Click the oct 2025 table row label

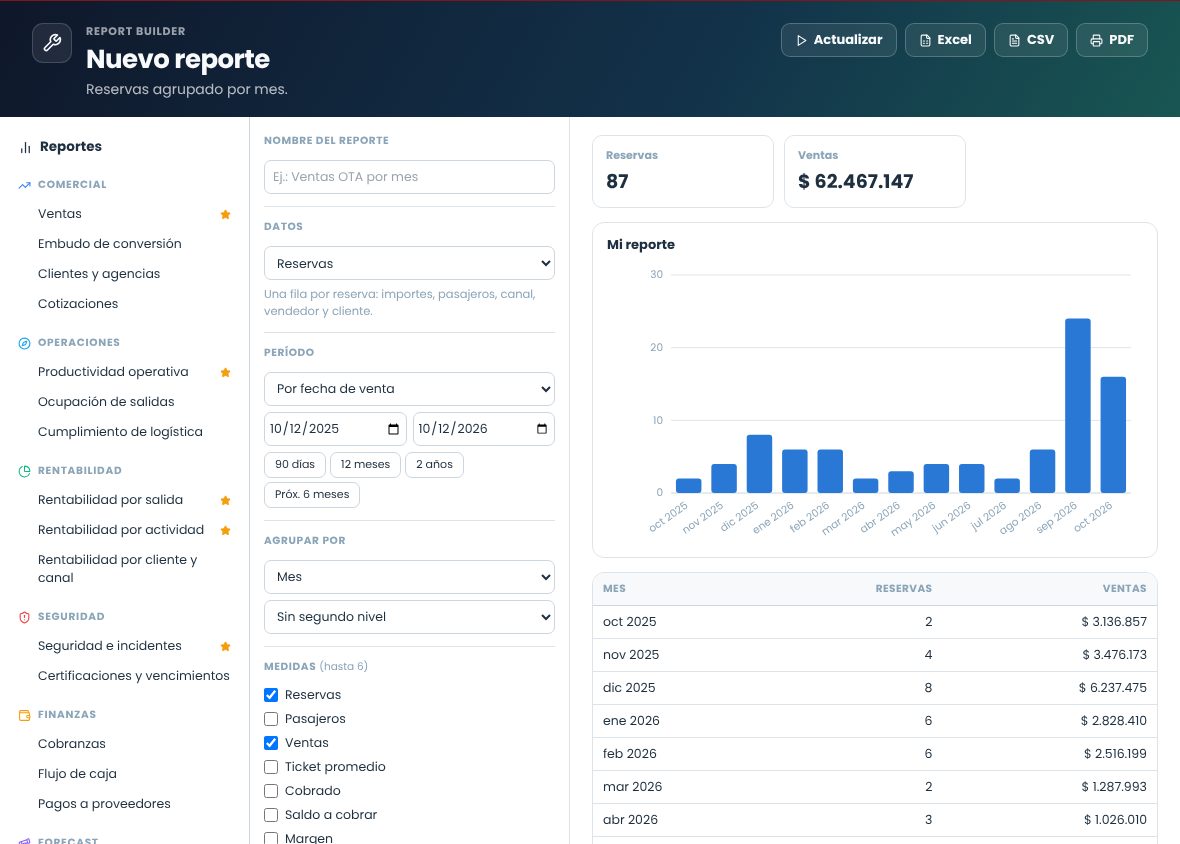click(629, 622)
